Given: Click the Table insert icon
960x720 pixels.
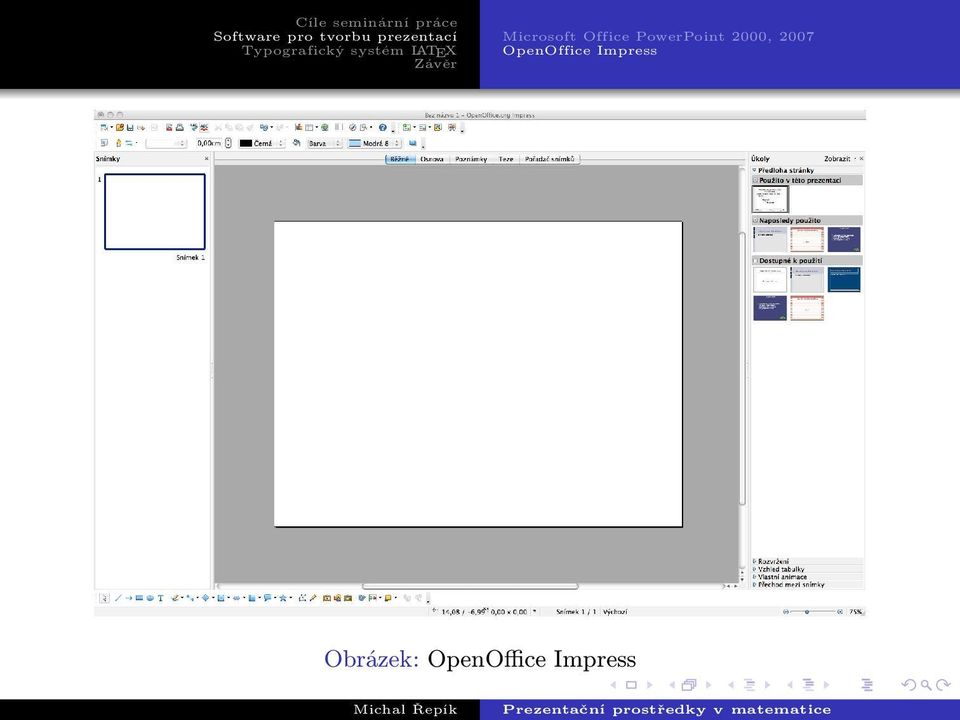Looking at the screenshot, I should (x=309, y=127).
